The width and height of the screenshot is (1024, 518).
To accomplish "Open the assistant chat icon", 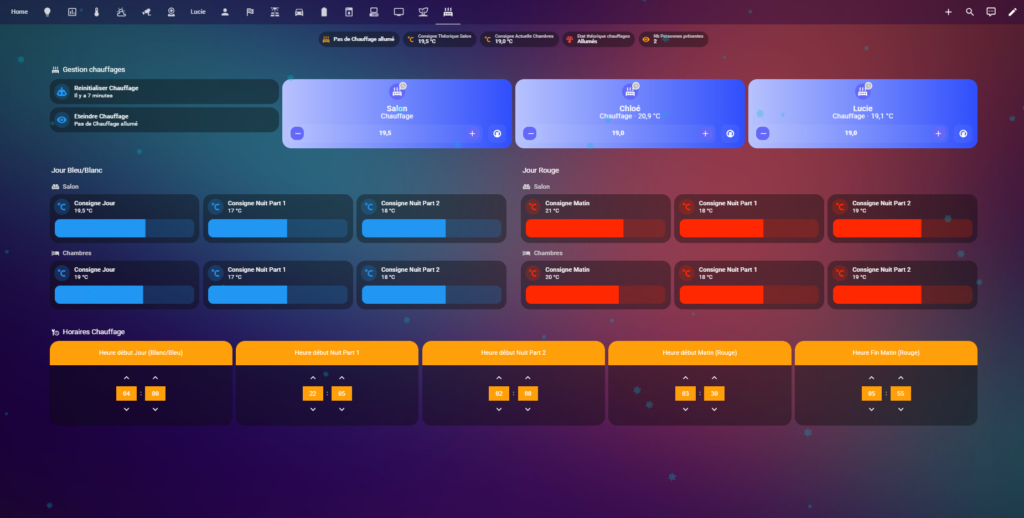I will [x=991, y=12].
